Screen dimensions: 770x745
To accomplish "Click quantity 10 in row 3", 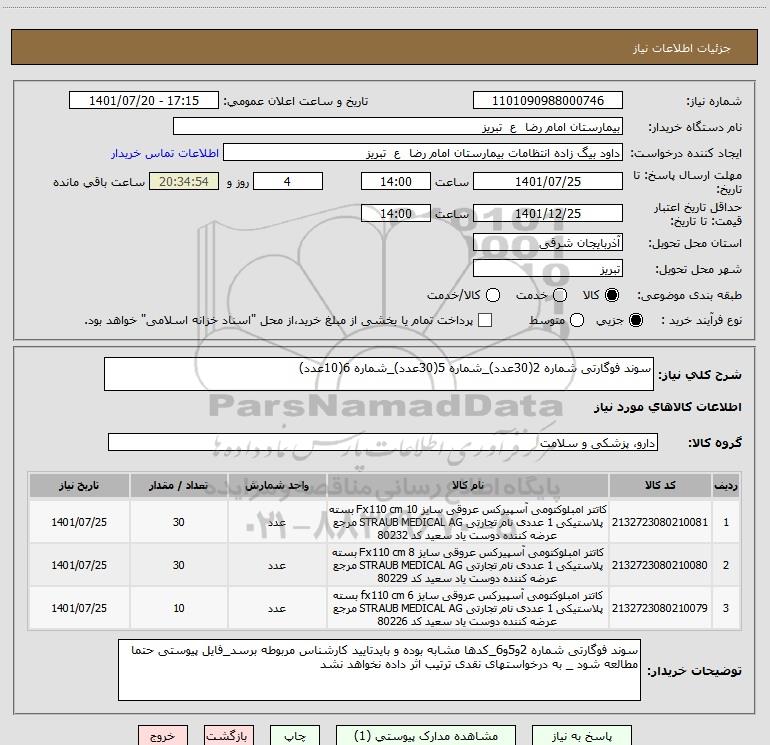I will (x=179, y=608).
